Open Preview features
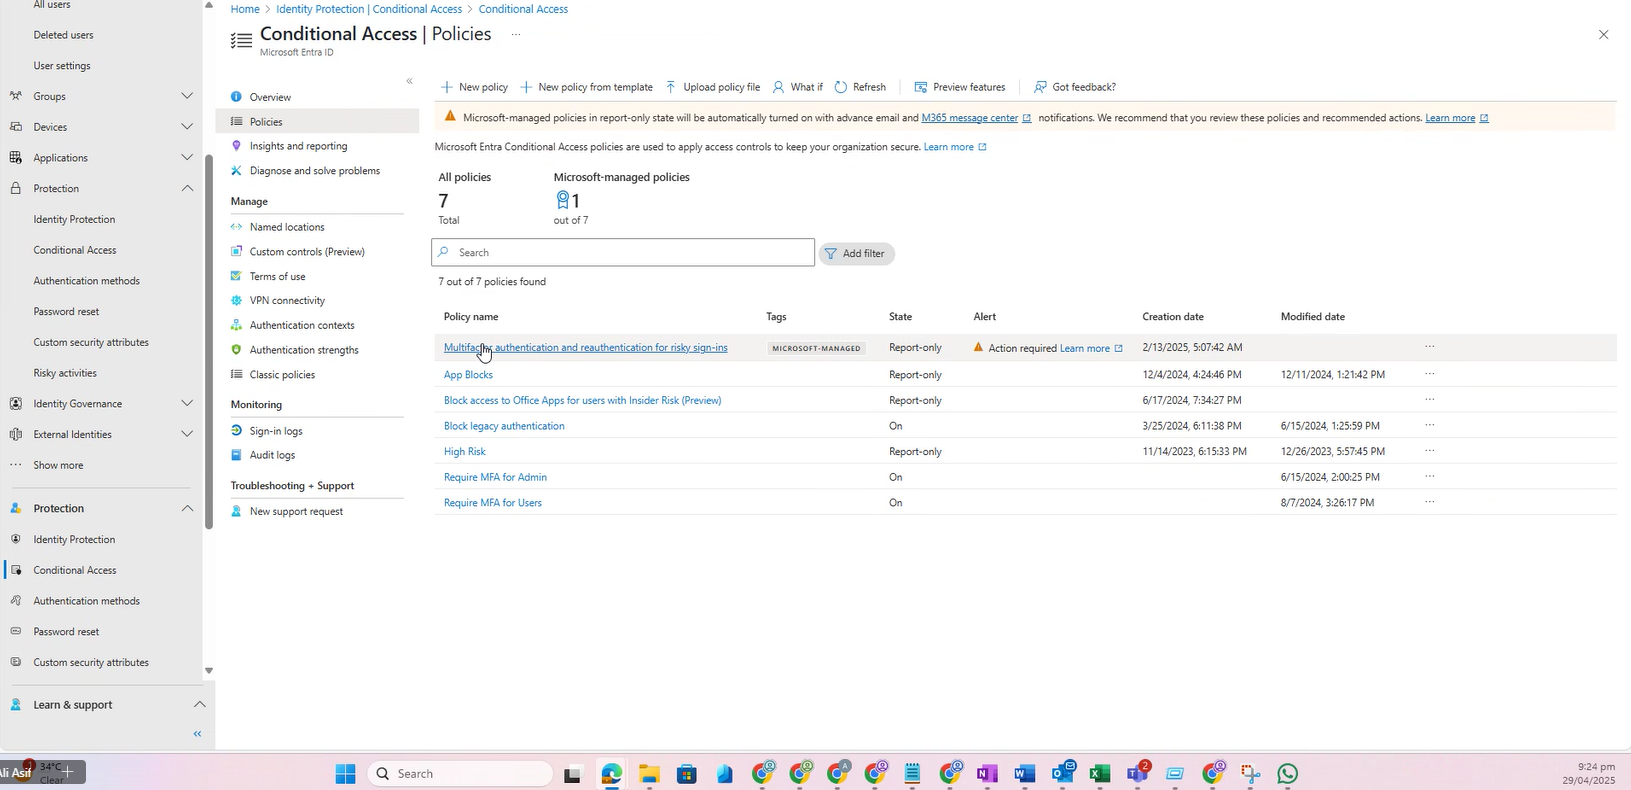 (960, 87)
